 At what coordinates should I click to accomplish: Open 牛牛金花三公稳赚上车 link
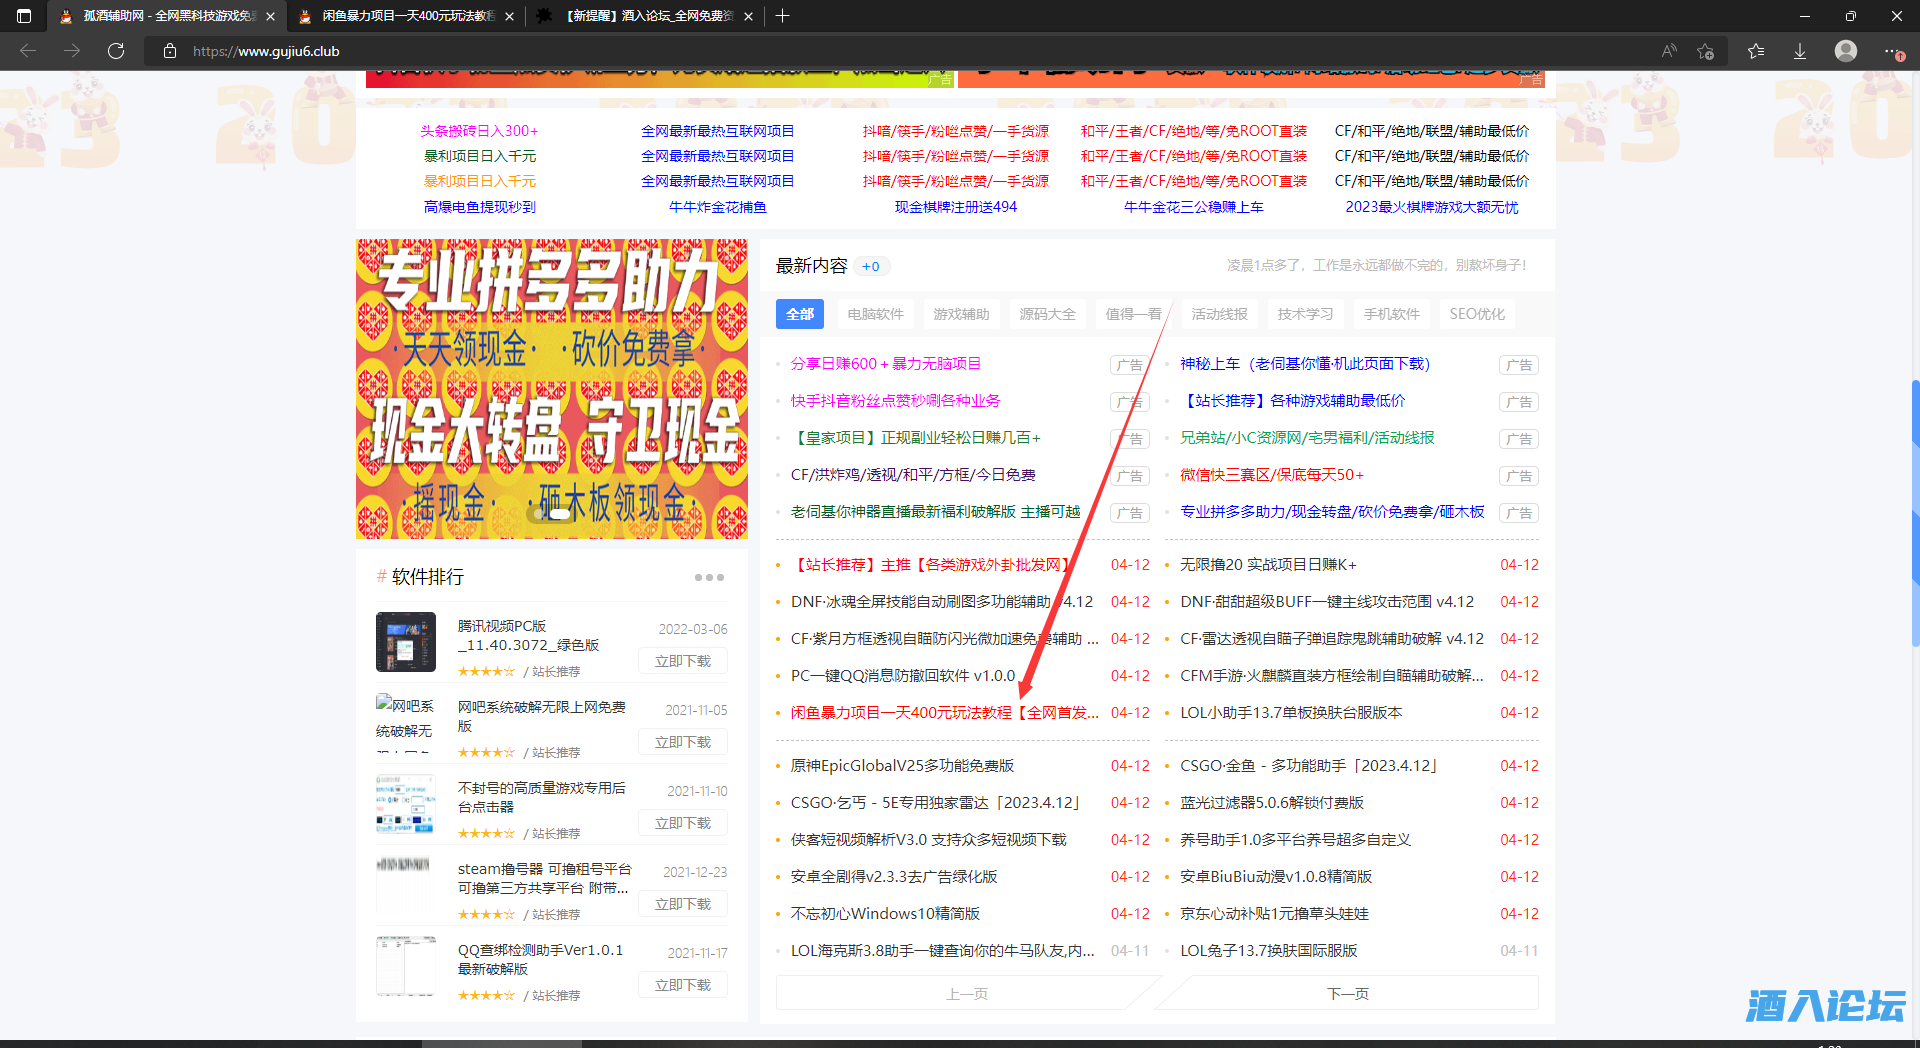point(1193,207)
